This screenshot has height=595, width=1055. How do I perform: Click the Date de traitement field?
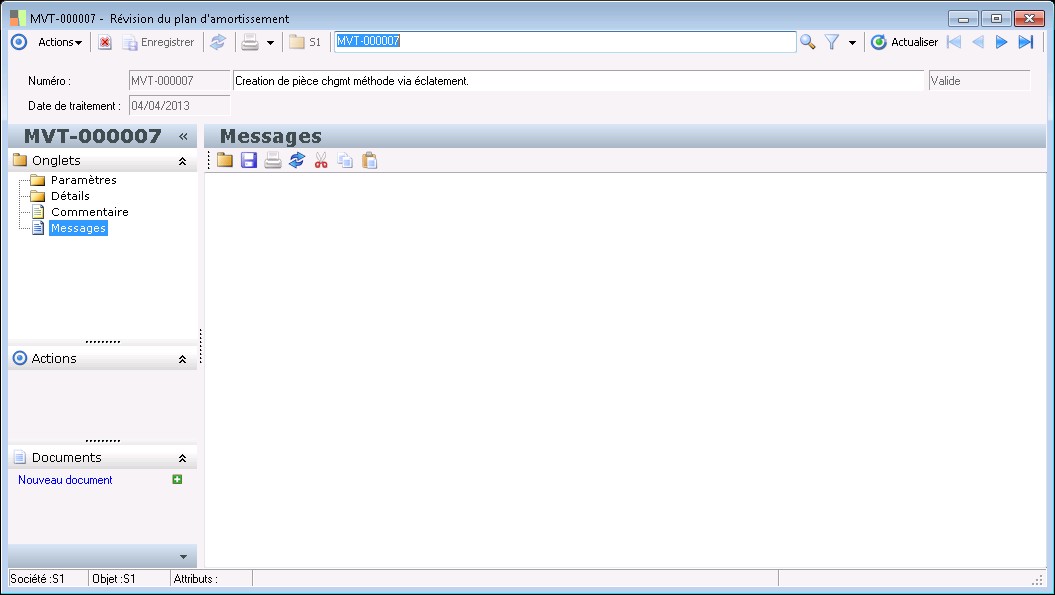(x=179, y=106)
